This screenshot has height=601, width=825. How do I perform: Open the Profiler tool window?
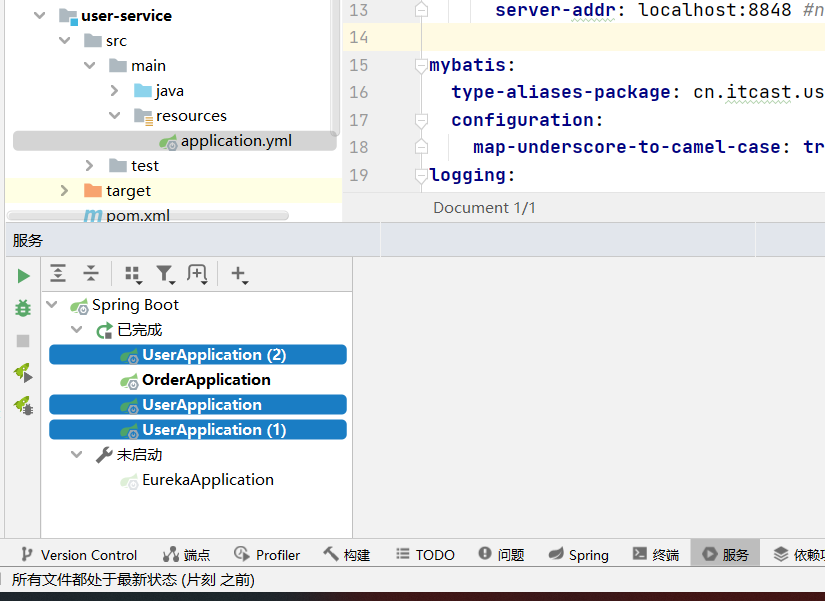pos(267,555)
